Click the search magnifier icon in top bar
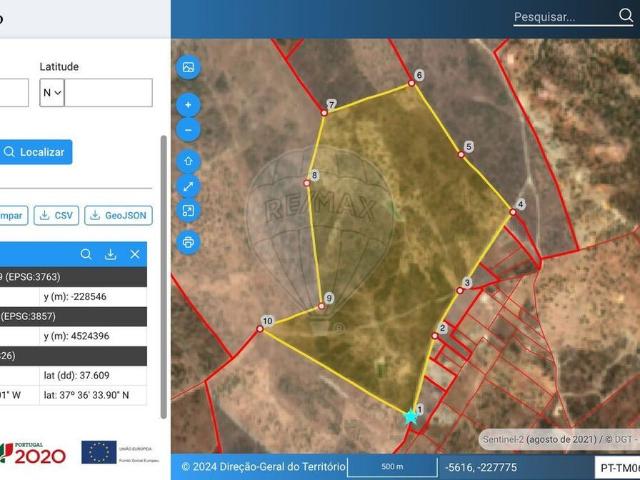640x480 pixels. click(x=625, y=16)
